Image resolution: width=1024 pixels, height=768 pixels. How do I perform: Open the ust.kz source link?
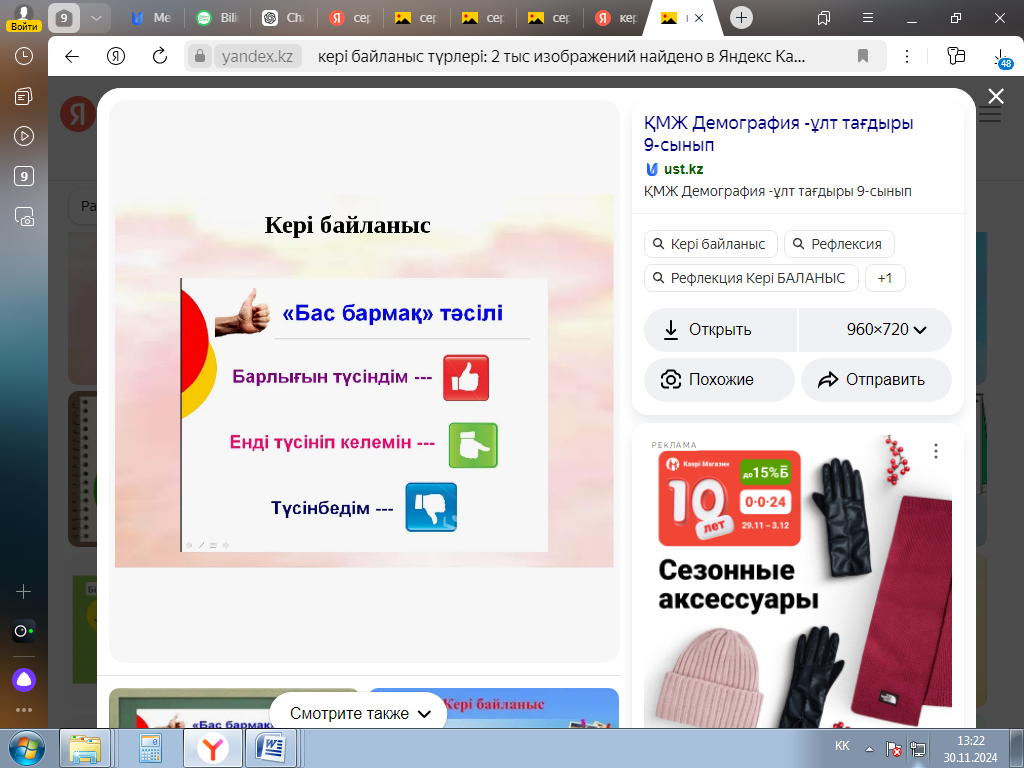(x=683, y=169)
